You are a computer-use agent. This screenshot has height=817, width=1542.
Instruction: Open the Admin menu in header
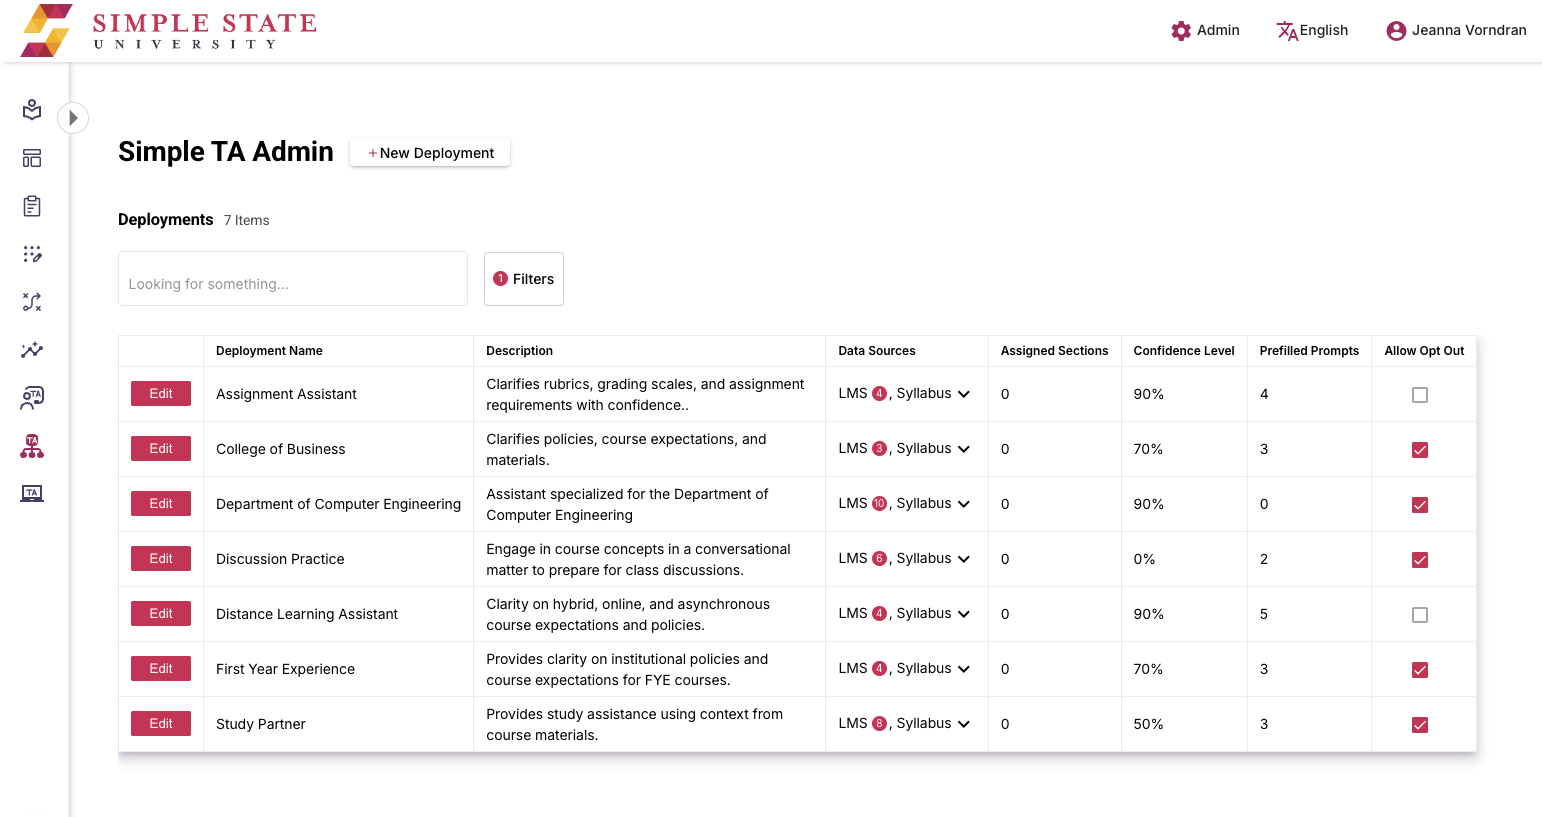1205,30
